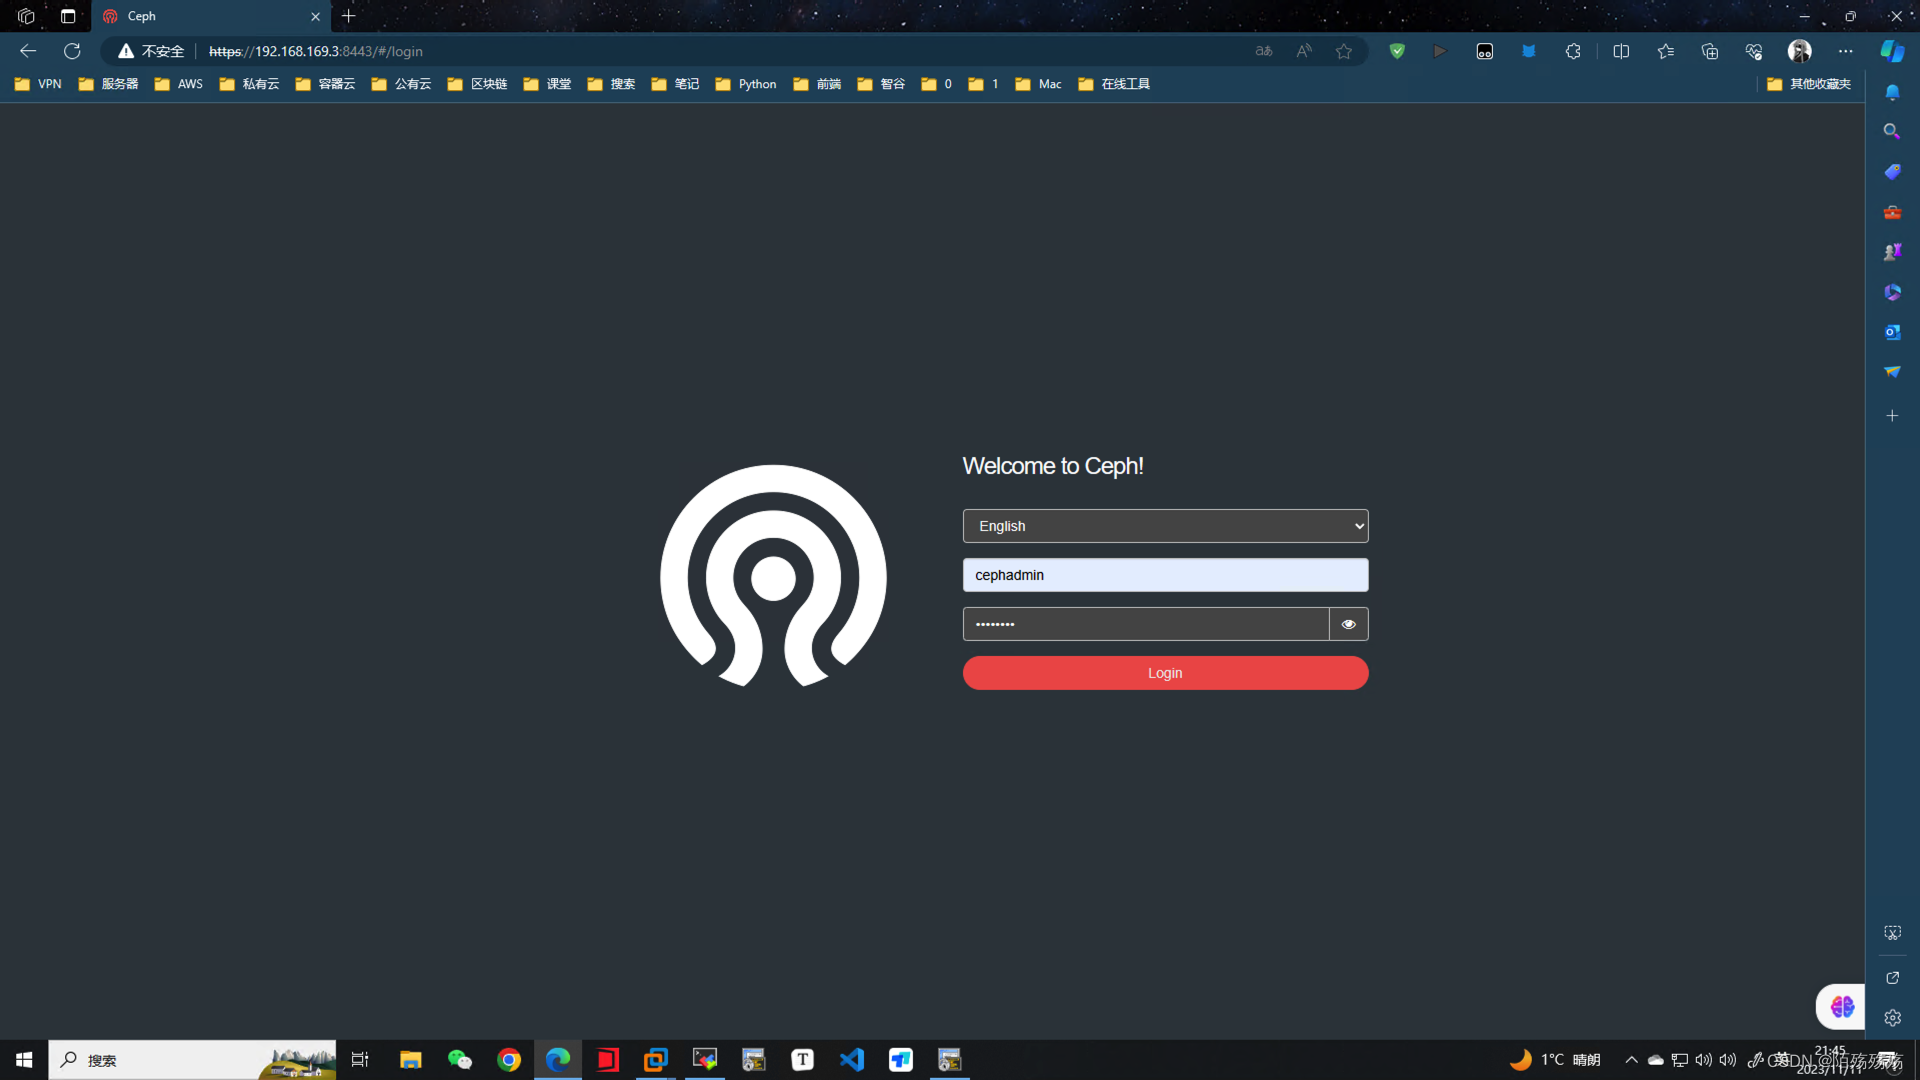The width and height of the screenshot is (1920, 1080).
Task: Click the red Login button
Action: [1165, 673]
